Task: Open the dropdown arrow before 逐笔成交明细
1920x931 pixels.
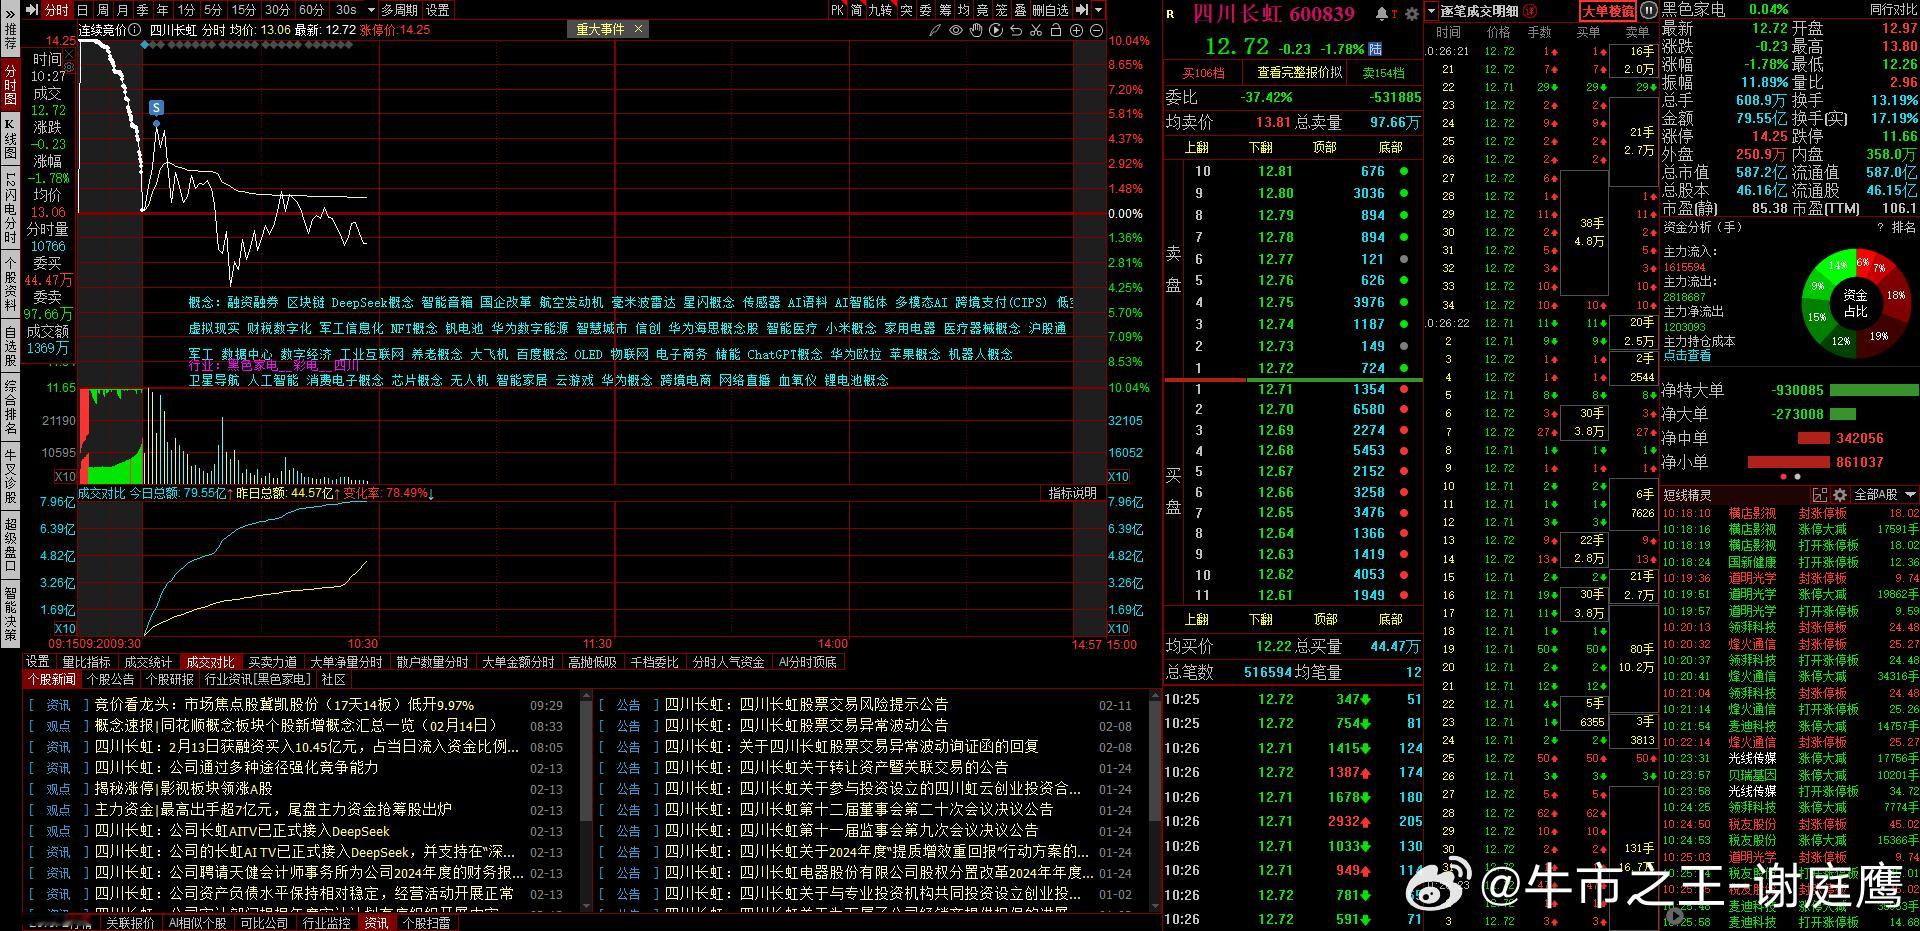Action: point(1431,11)
